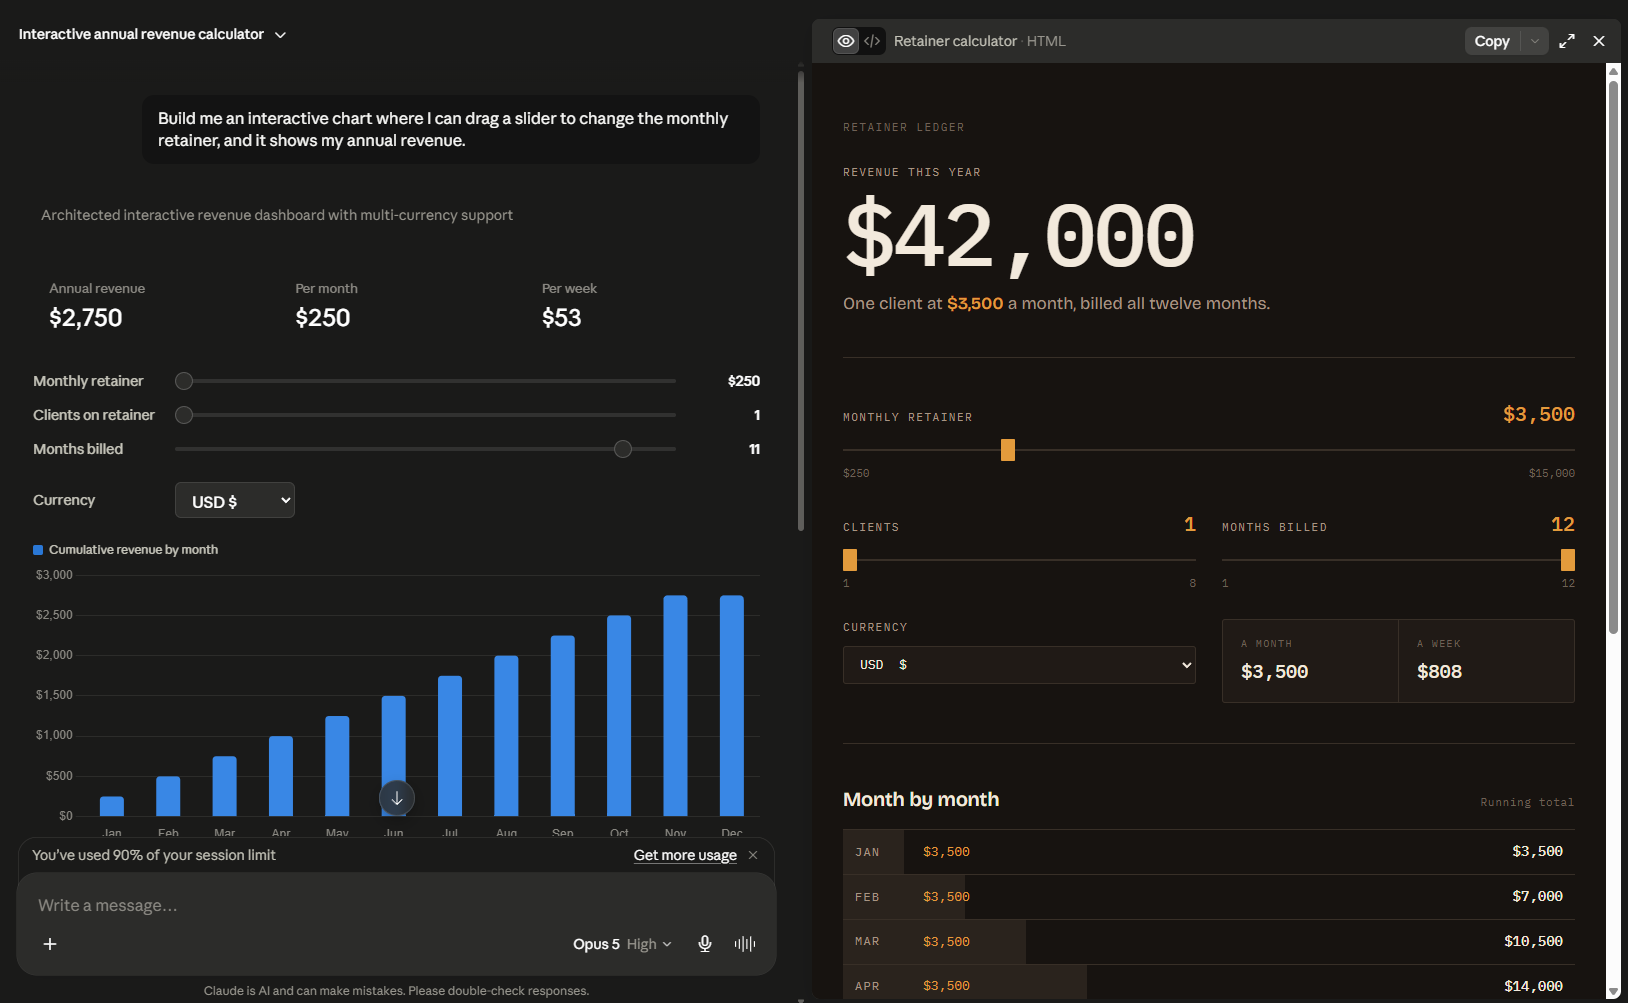Open the Get more usage link

click(685, 855)
